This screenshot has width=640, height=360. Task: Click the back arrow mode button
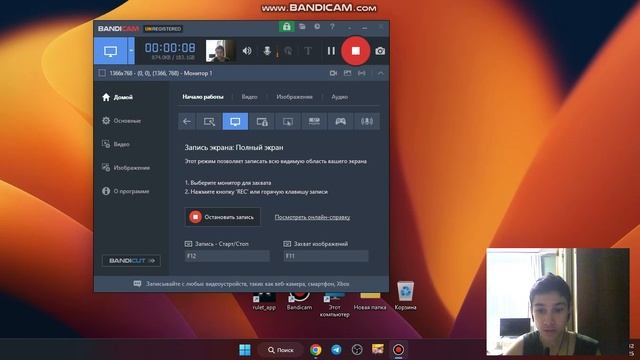tap(187, 121)
